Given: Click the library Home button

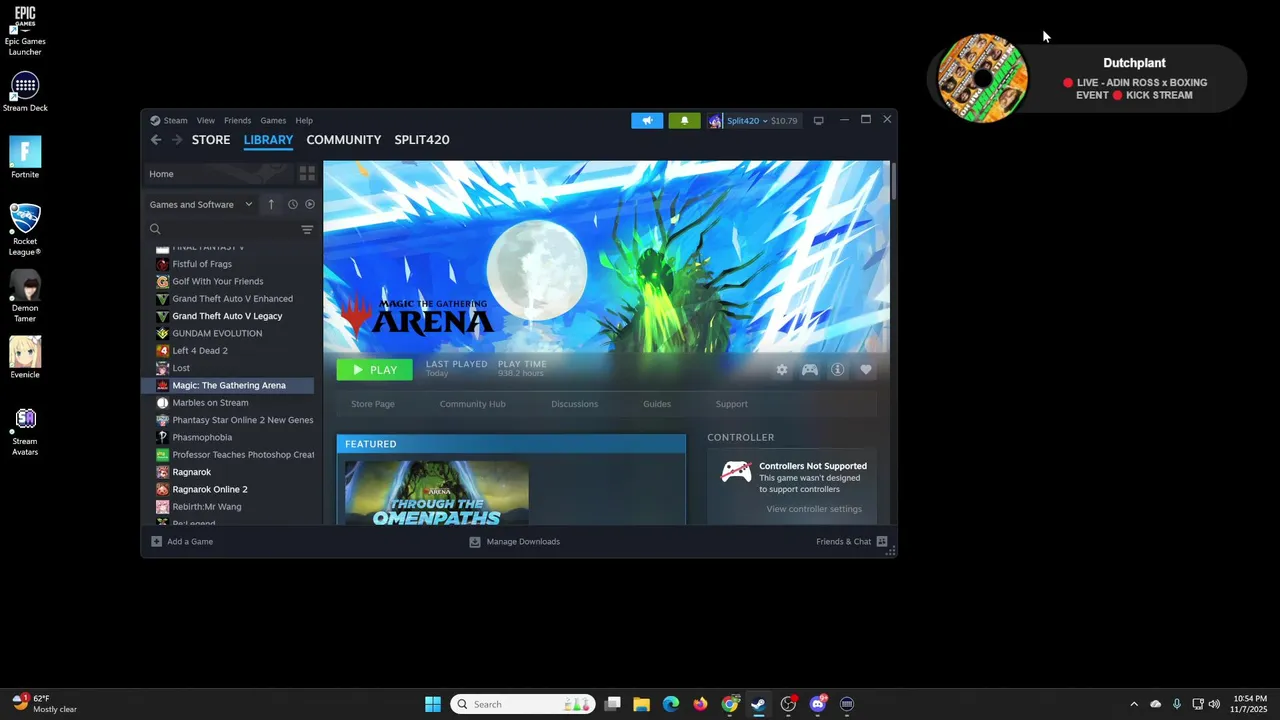Looking at the screenshot, I should (218, 174).
